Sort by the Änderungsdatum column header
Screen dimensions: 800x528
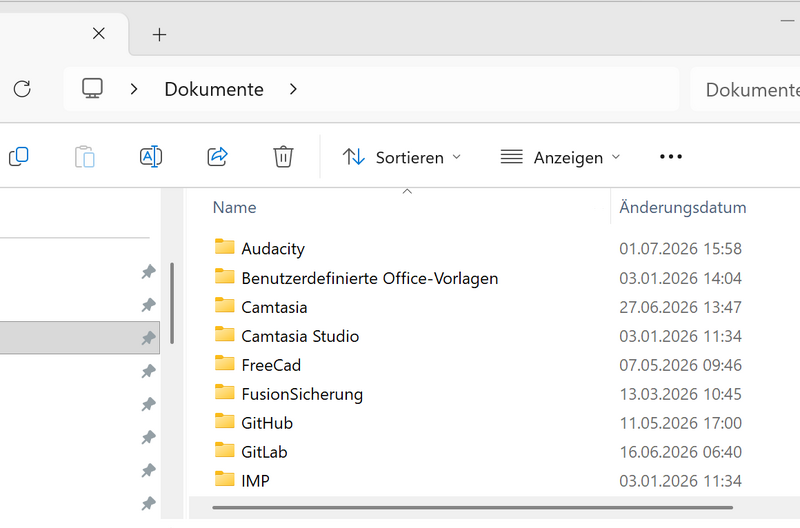click(683, 207)
